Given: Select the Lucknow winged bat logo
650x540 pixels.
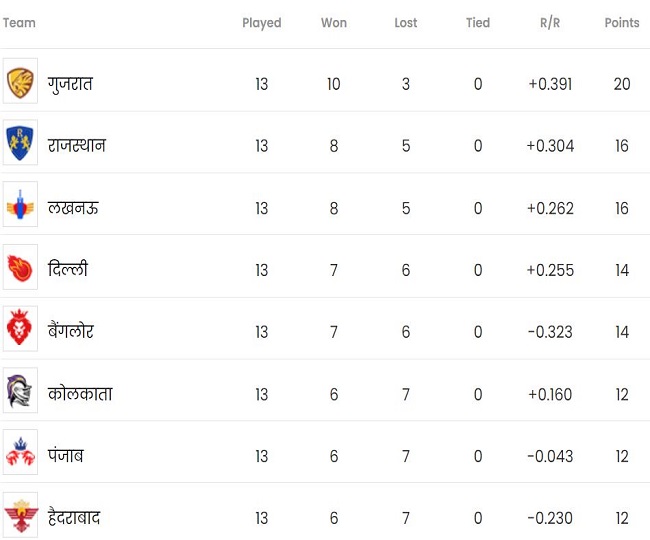Looking at the screenshot, I should [20, 205].
